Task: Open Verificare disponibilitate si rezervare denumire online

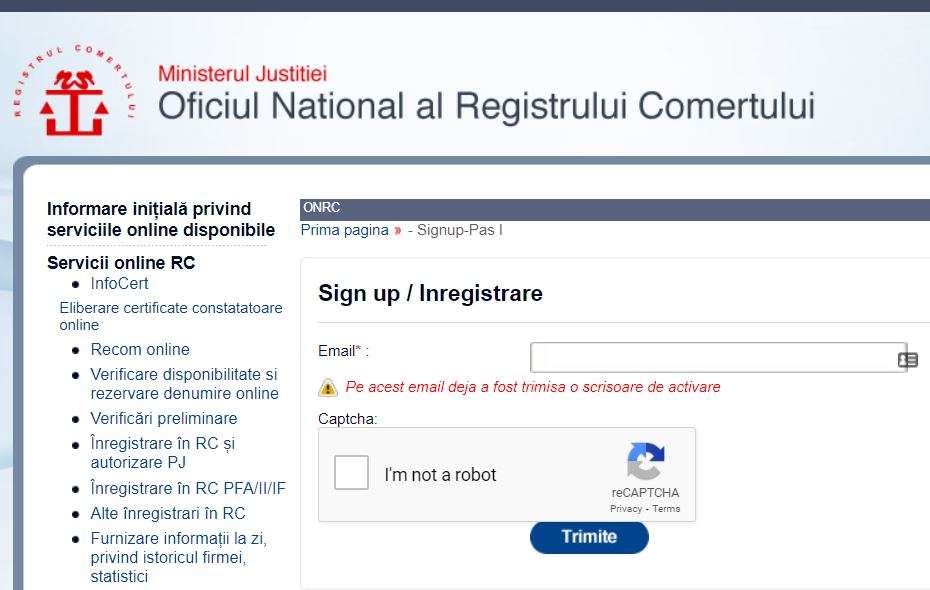Action: click(184, 384)
